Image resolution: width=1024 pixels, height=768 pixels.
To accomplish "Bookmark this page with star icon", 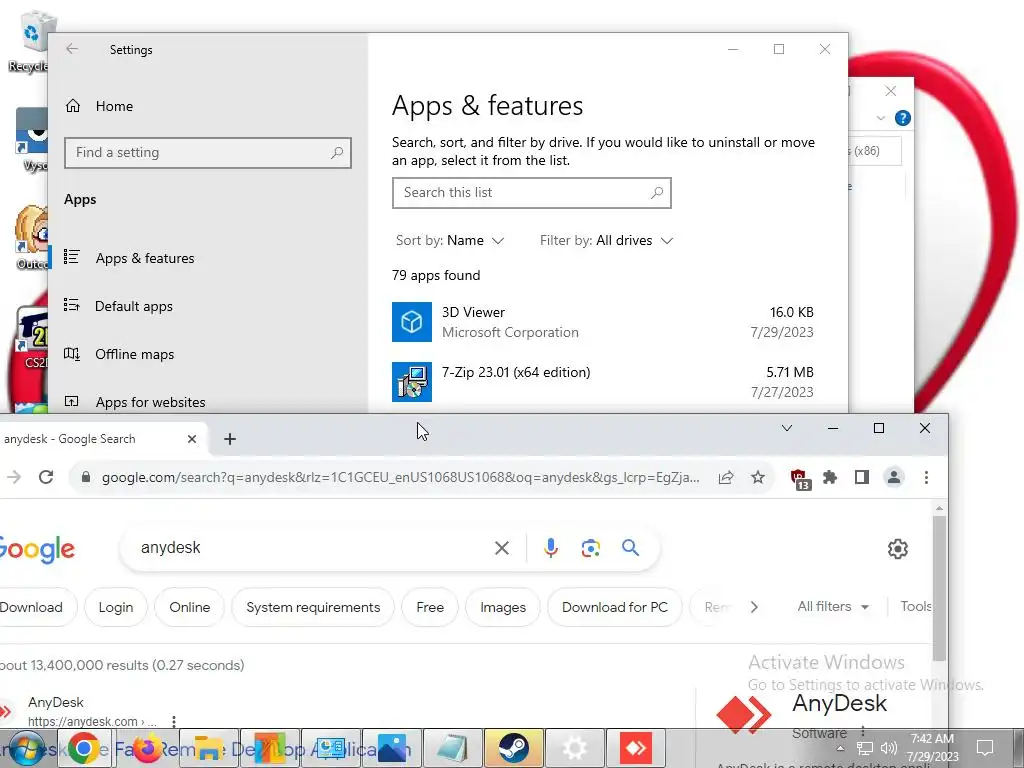I will [758, 477].
